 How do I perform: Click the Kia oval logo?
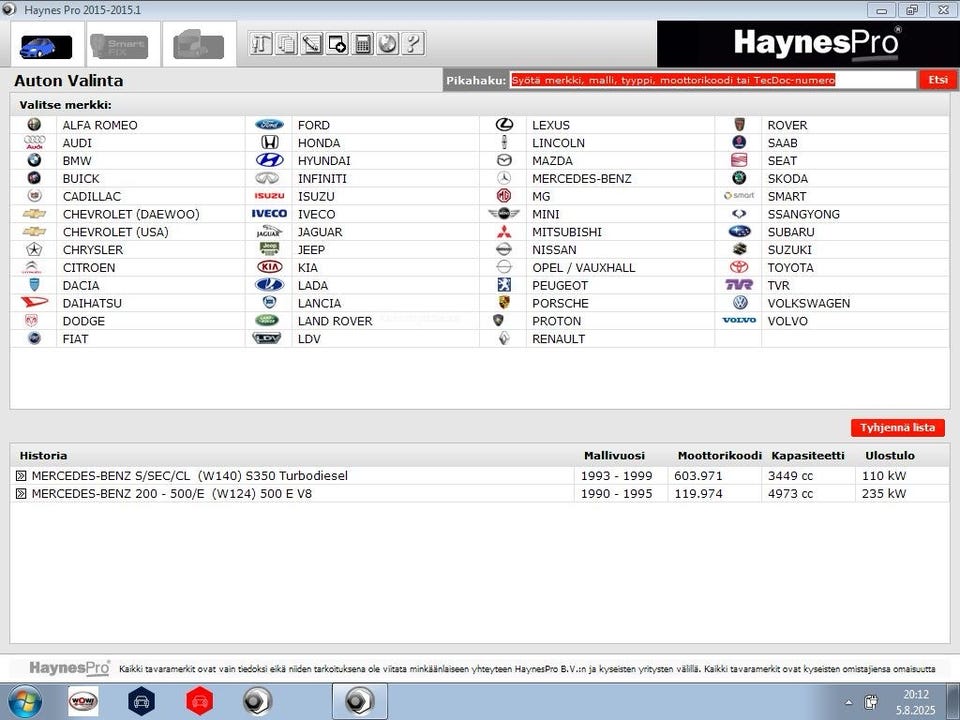click(x=269, y=267)
